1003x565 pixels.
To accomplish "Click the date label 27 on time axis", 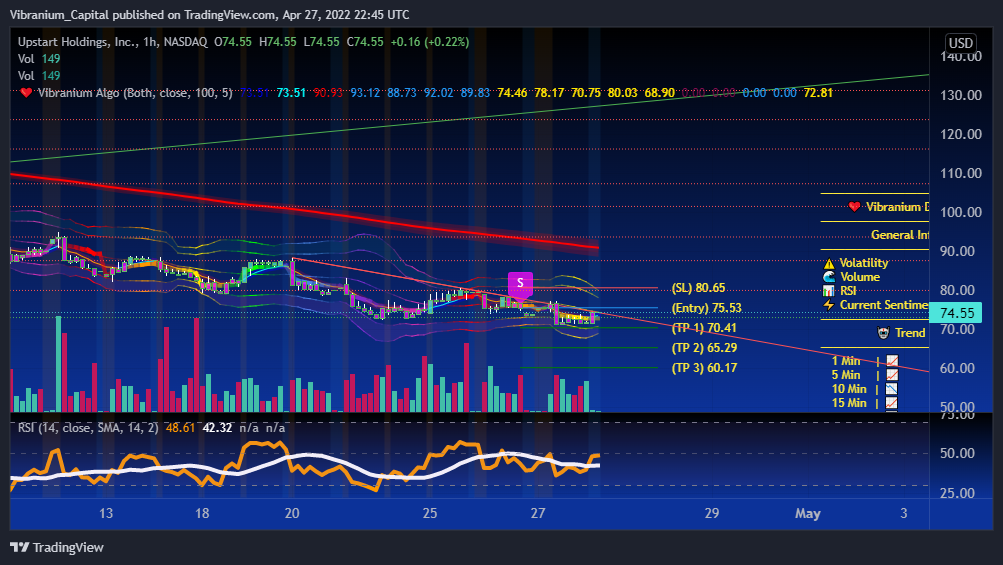I will pyautogui.click(x=538, y=513).
